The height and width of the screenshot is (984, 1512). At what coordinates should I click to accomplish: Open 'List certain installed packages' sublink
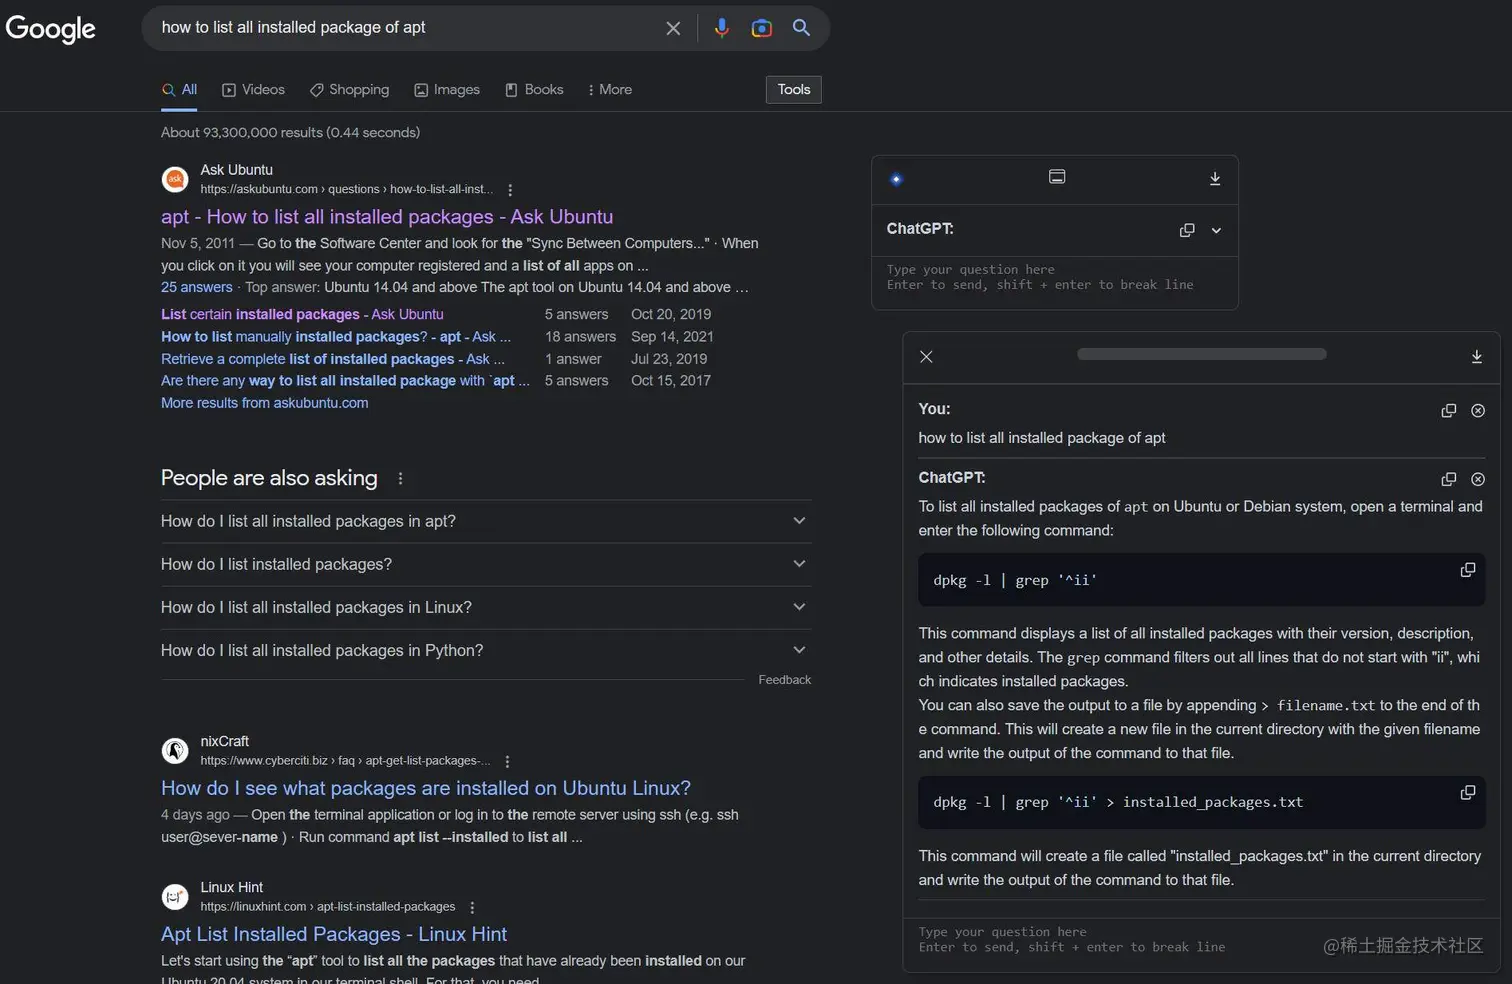[x=302, y=315]
